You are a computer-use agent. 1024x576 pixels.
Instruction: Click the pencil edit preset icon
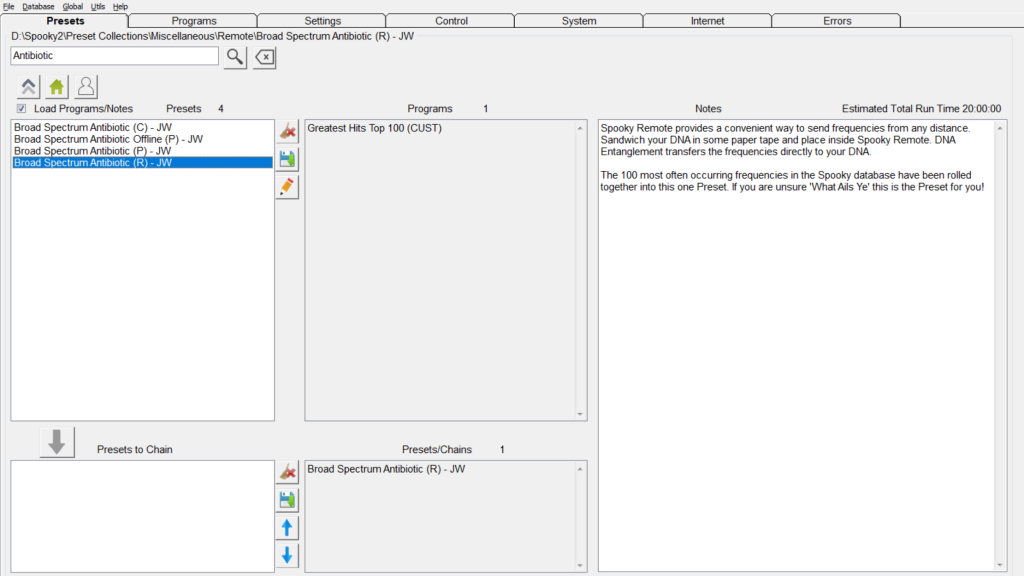coord(288,186)
